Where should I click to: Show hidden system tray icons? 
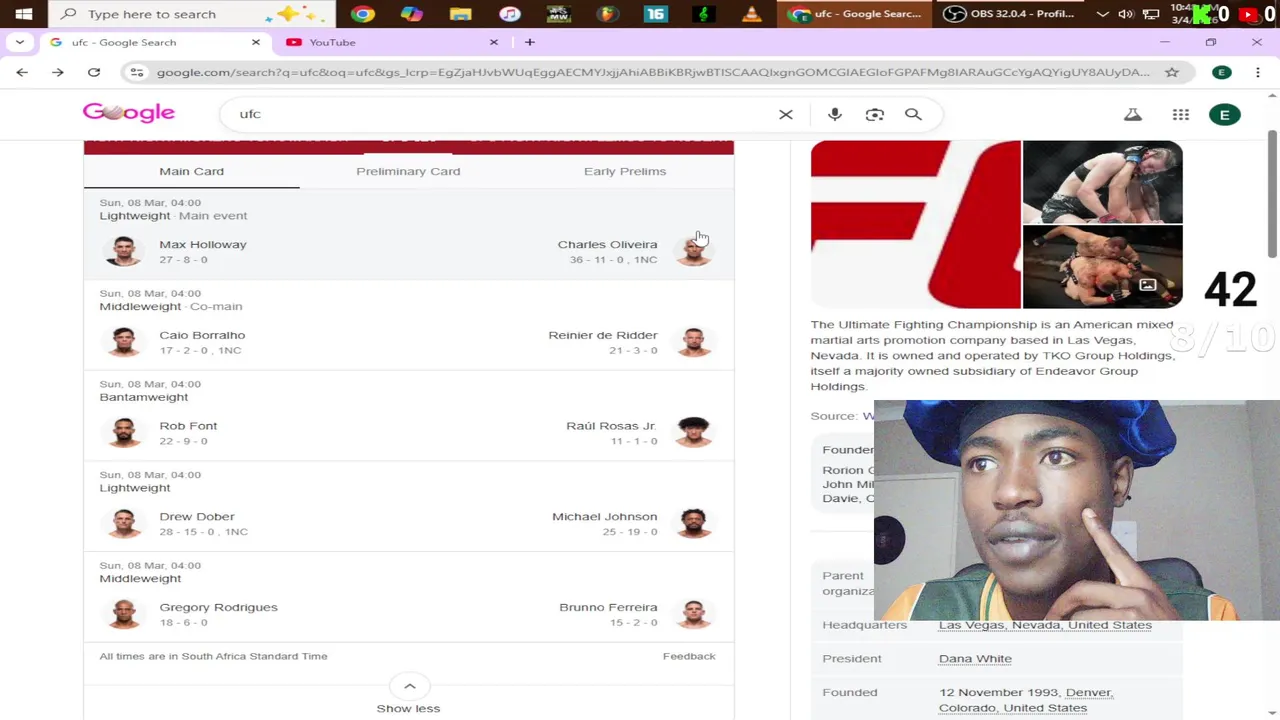(x=1102, y=14)
